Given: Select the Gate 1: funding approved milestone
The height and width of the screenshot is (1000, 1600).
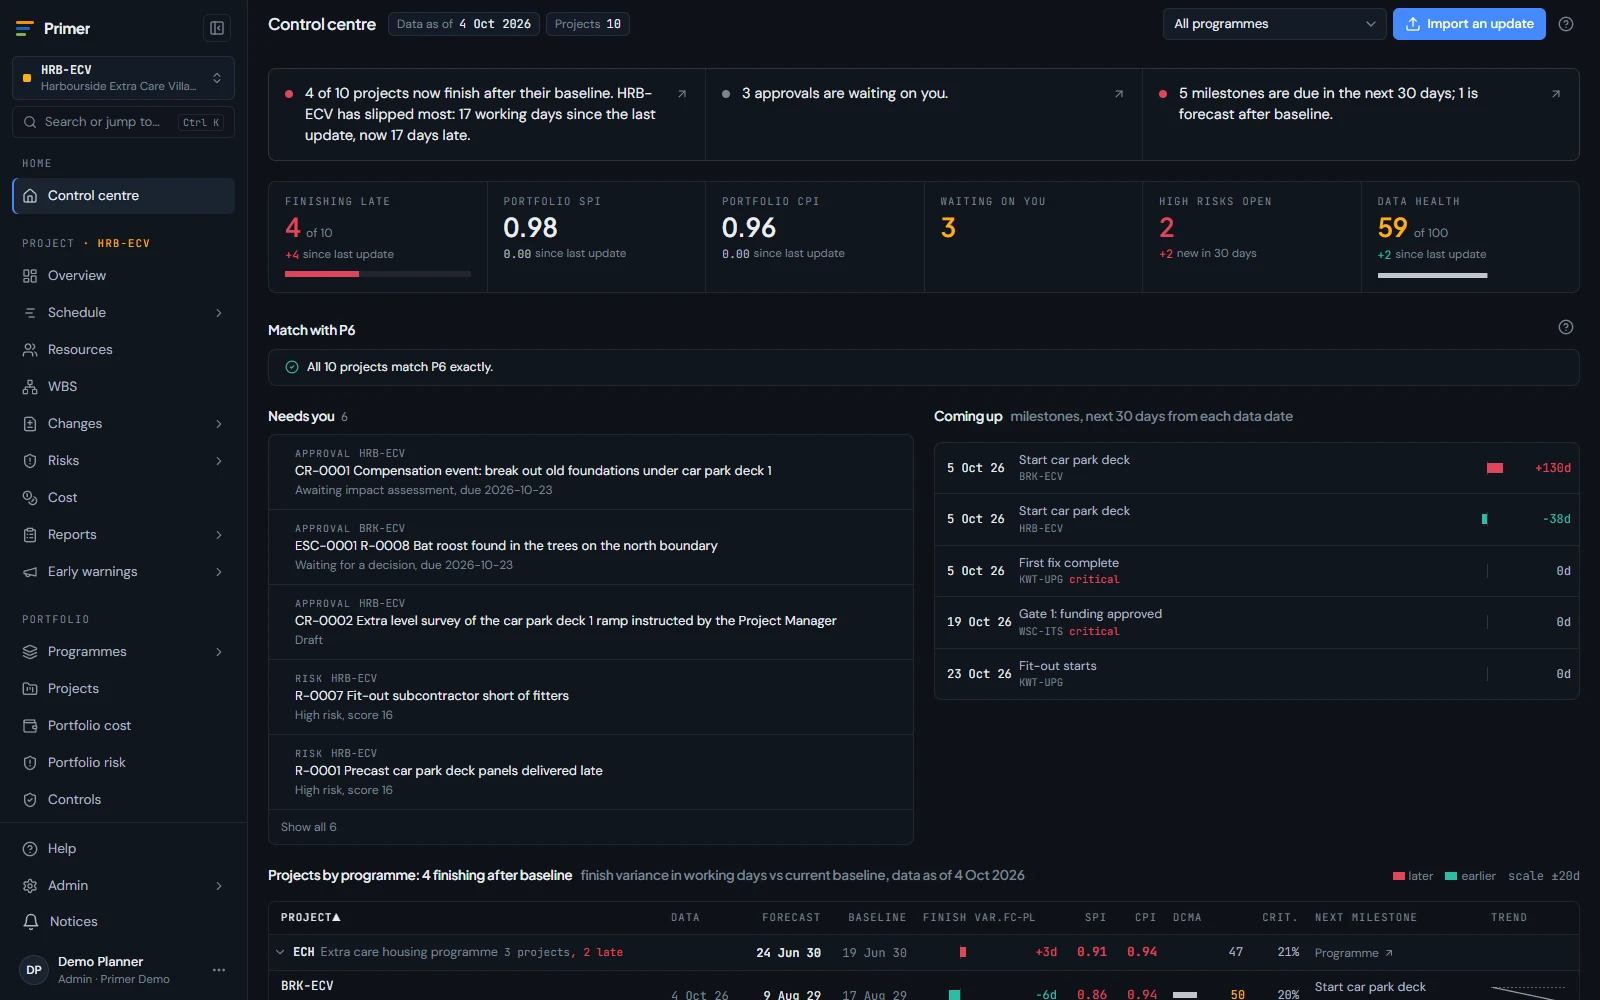Looking at the screenshot, I should [x=1257, y=622].
